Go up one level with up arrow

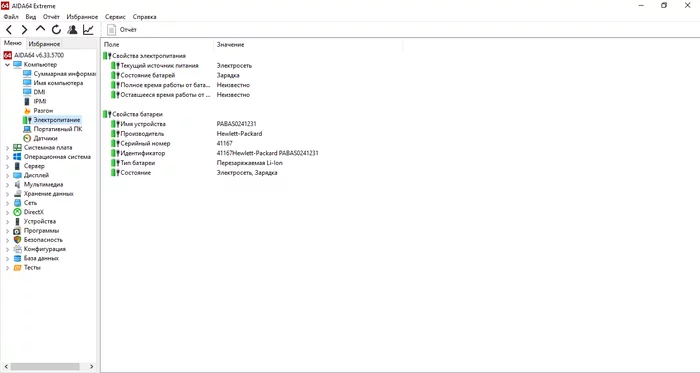point(40,29)
